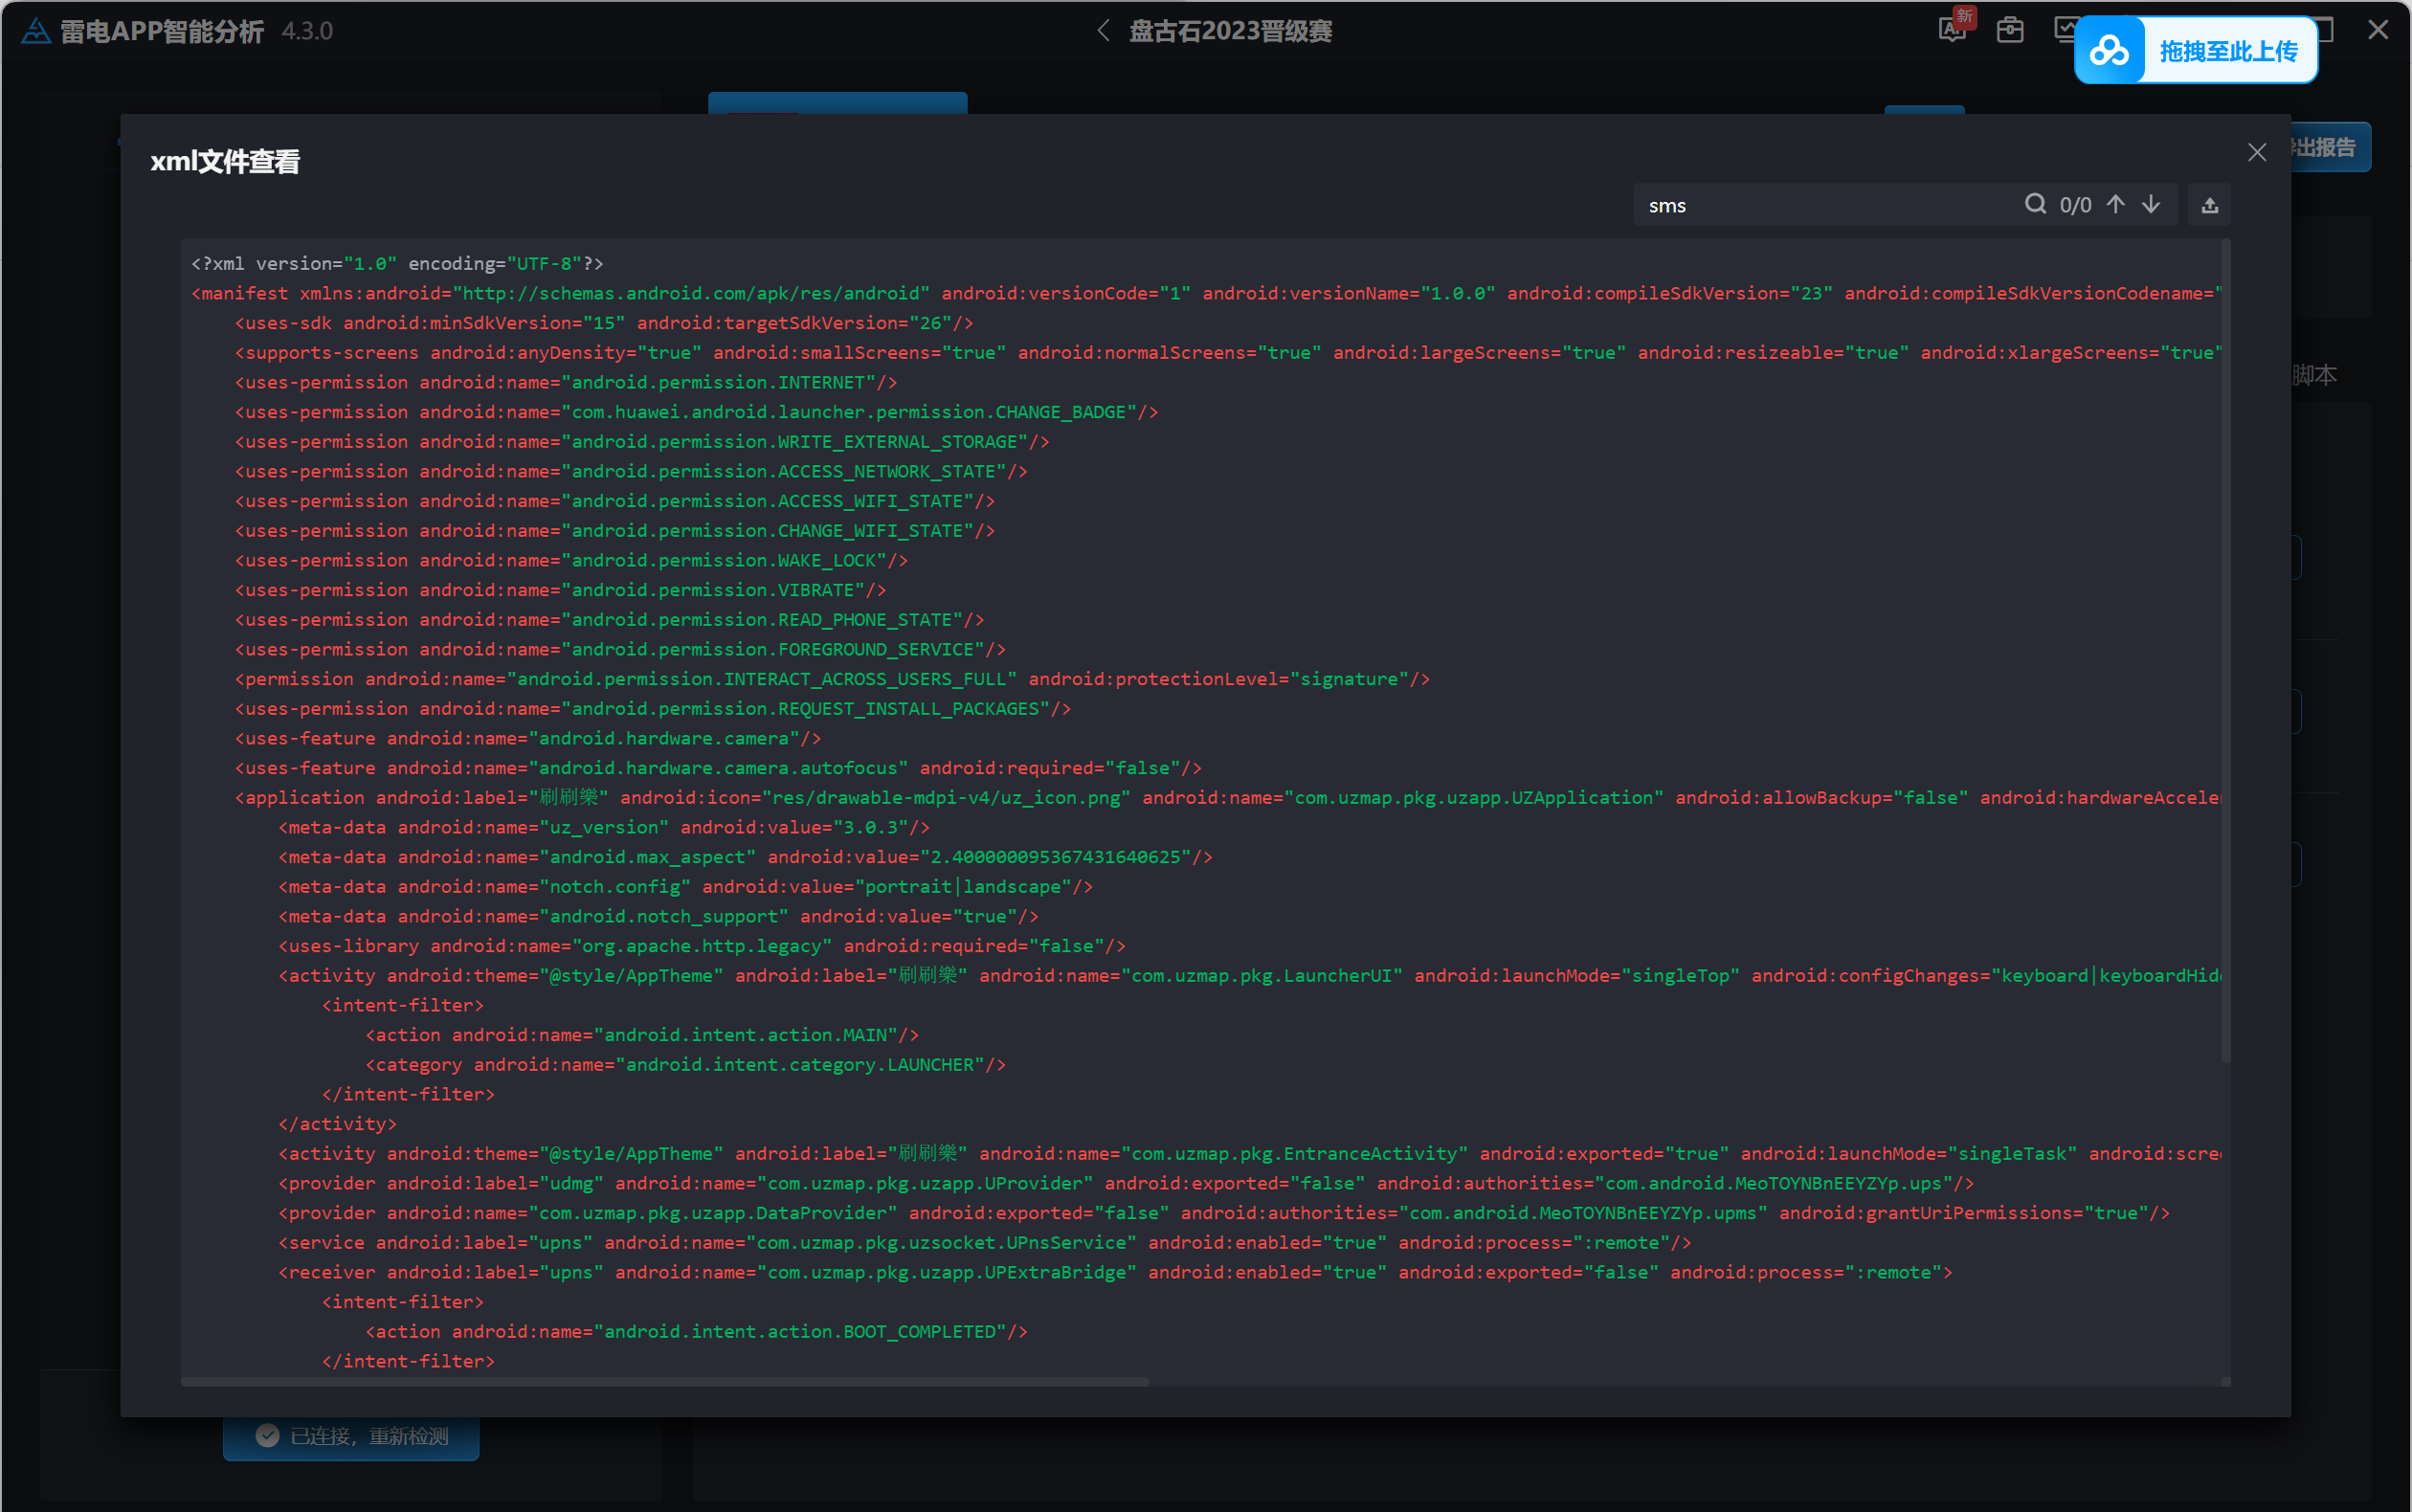Click the vertical scrollbar of the xml viewer
Screen dimensions: 2412x1512
coord(2225,650)
